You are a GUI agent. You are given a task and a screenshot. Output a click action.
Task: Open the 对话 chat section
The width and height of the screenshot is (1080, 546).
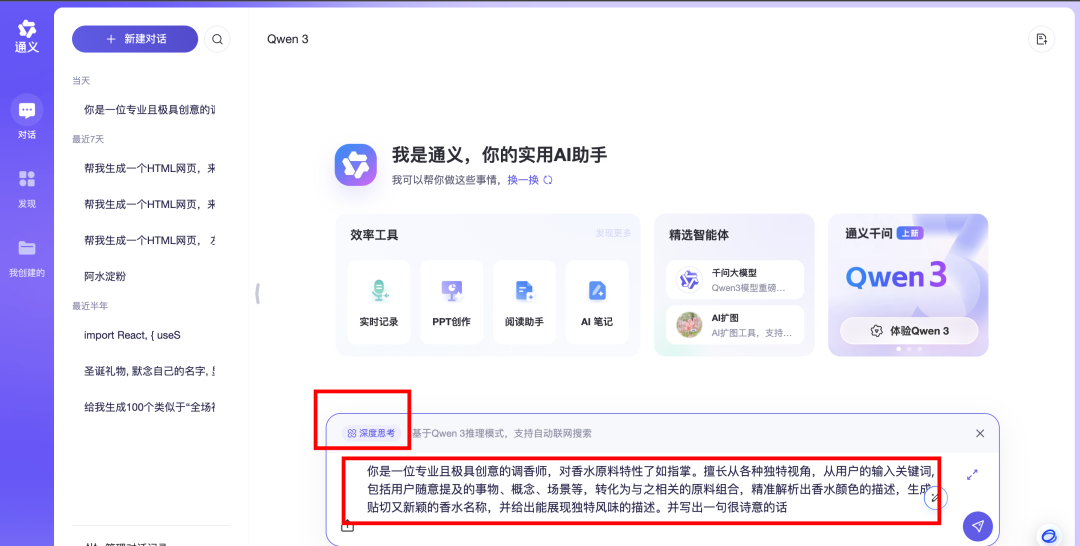click(x=27, y=118)
